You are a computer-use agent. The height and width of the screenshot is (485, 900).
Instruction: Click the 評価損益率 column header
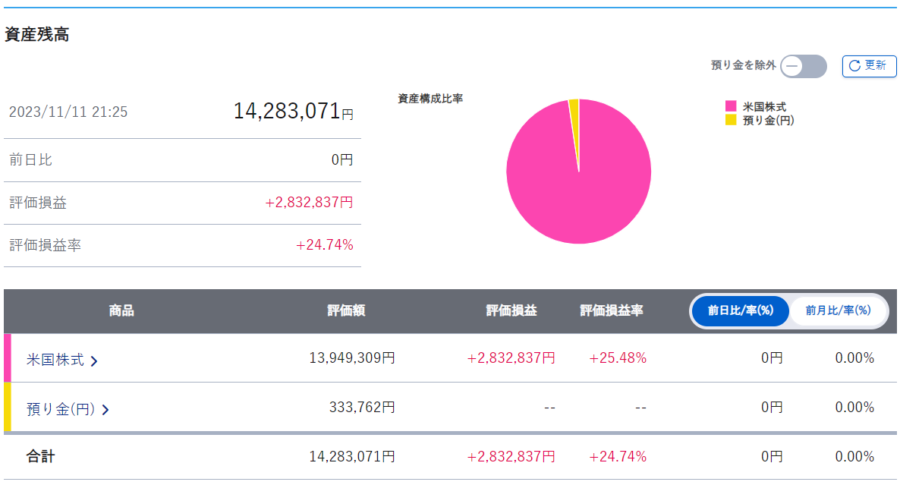point(611,311)
